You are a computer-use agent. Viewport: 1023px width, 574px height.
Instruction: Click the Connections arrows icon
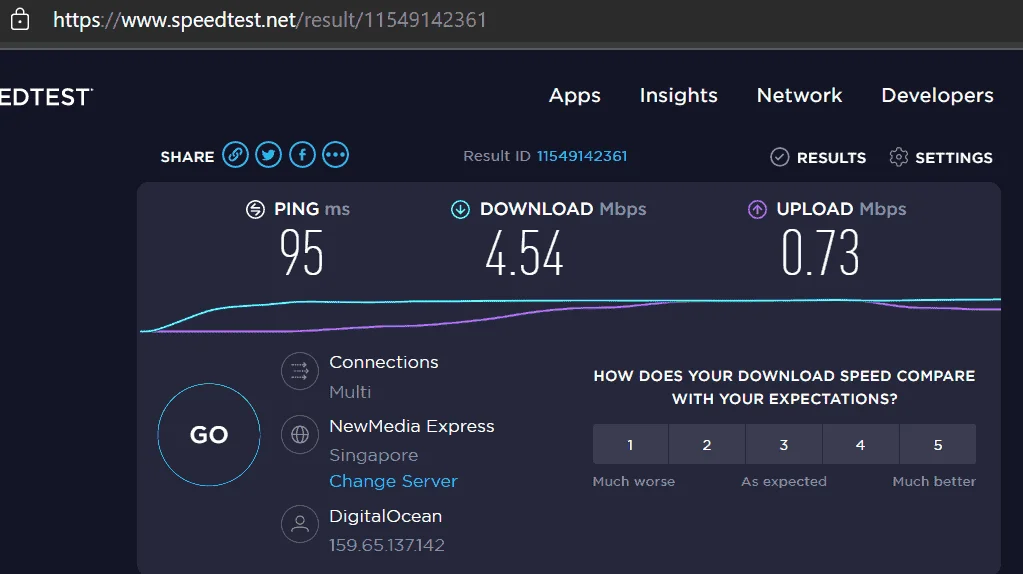(299, 371)
